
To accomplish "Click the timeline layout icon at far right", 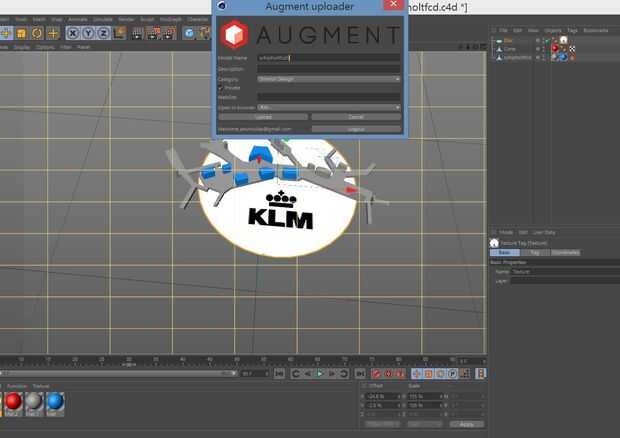I will pos(481,374).
